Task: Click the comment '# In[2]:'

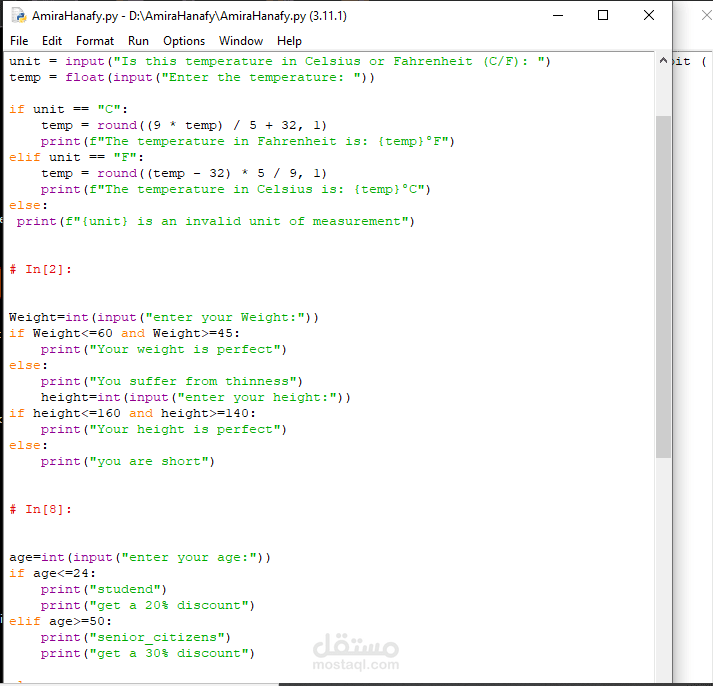Action: (40, 269)
